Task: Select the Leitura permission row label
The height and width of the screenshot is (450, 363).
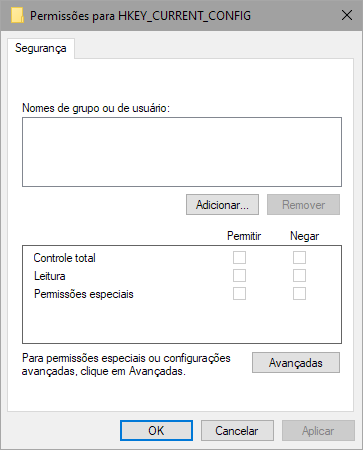Action: (50, 276)
